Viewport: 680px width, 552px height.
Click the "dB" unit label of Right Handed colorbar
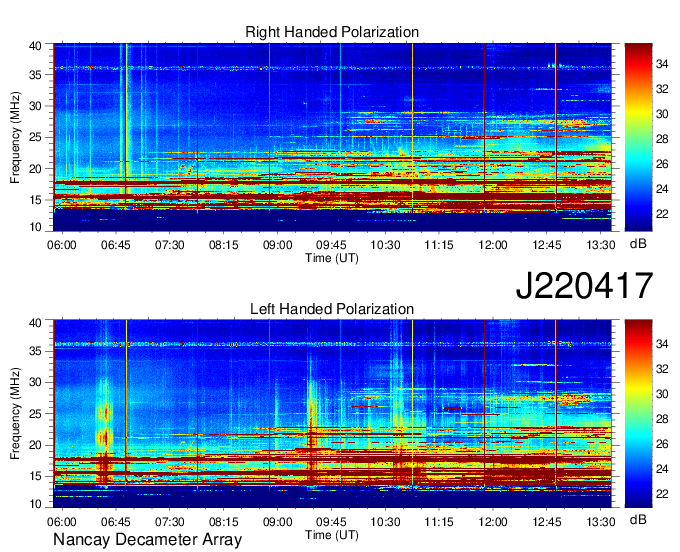point(638,244)
